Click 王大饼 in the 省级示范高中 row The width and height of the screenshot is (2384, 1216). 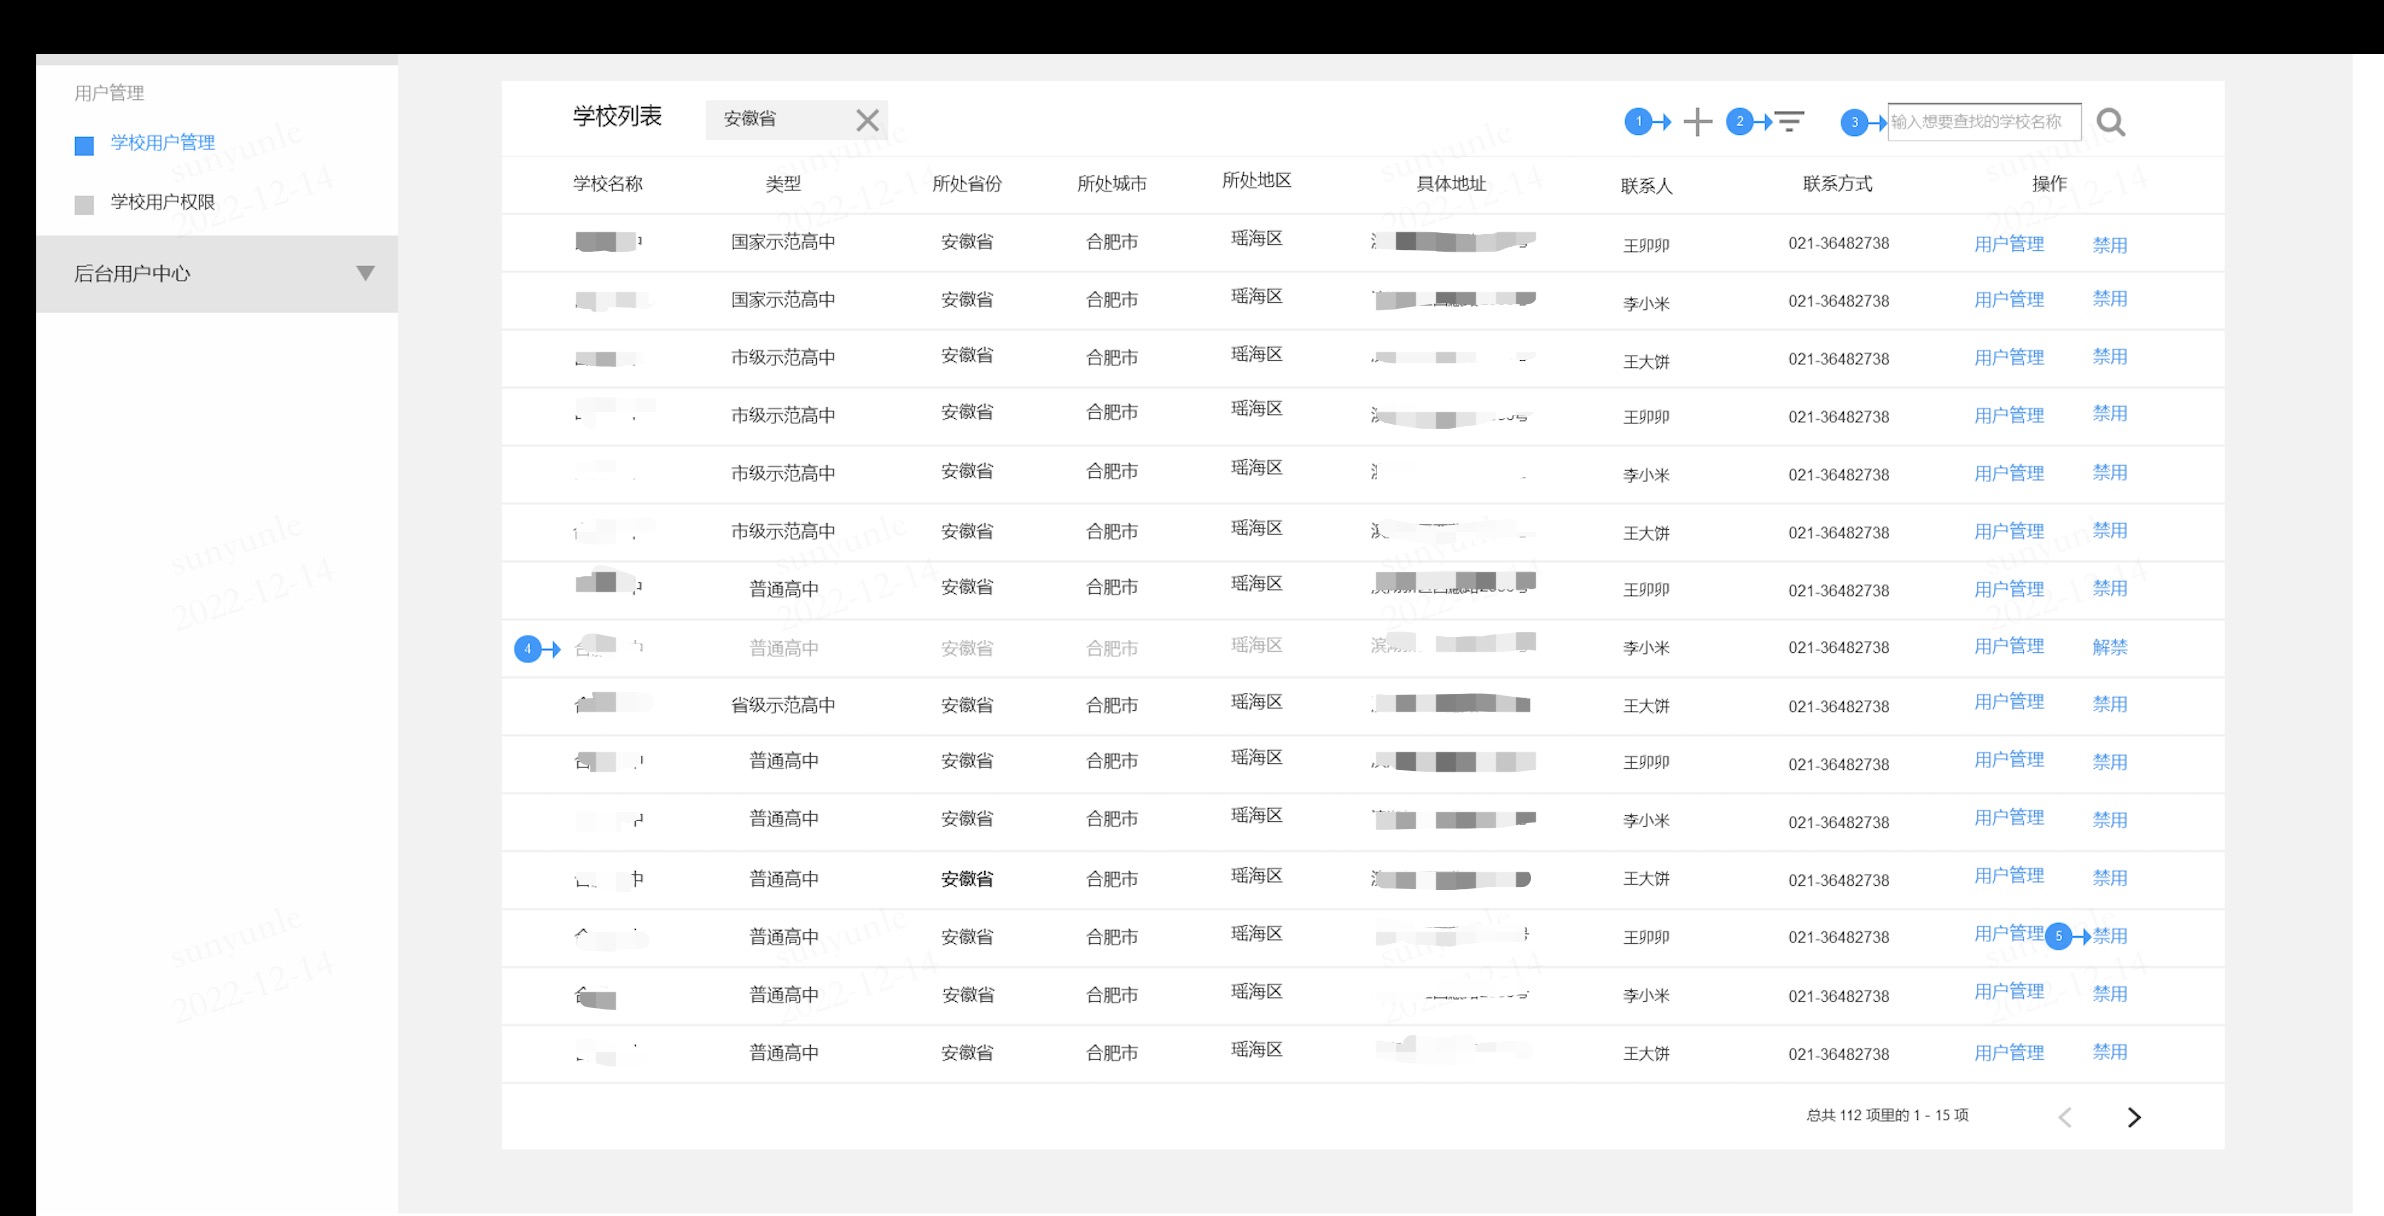(x=1646, y=706)
